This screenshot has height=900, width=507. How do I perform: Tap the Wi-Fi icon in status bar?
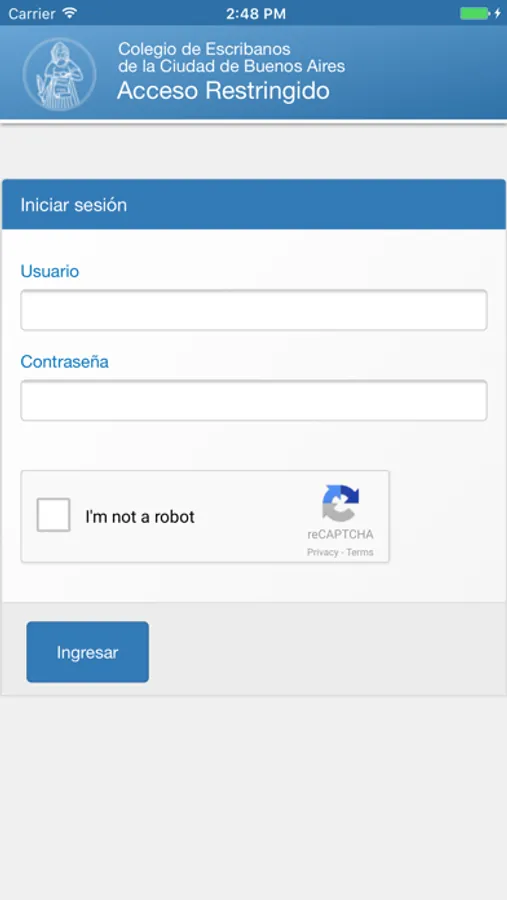[70, 13]
